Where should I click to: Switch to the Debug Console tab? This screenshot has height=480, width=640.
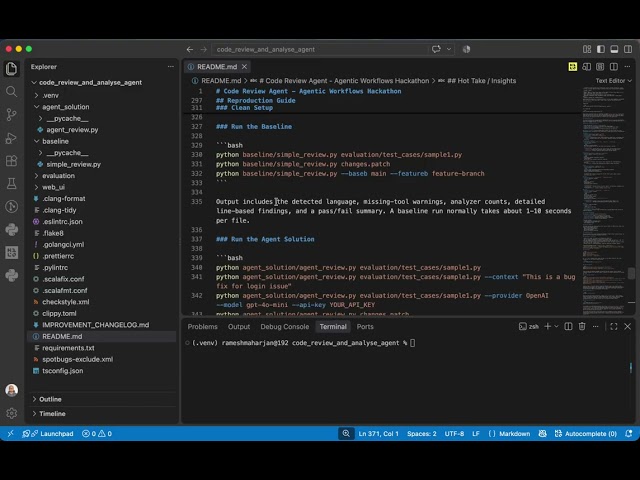tap(284, 327)
